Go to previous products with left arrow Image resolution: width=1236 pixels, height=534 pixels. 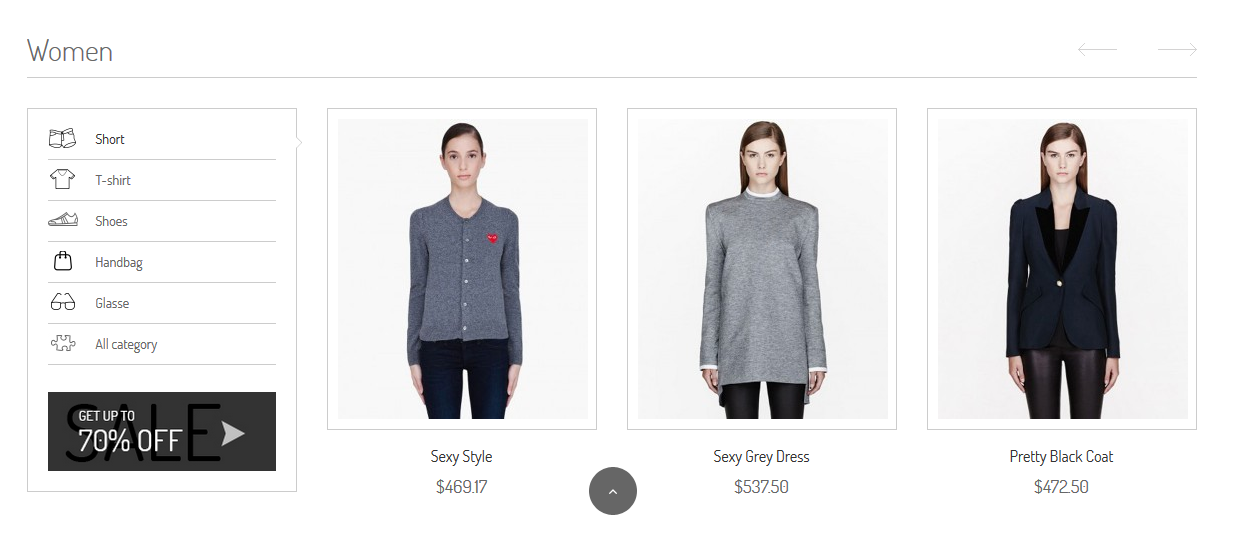click(x=1097, y=50)
